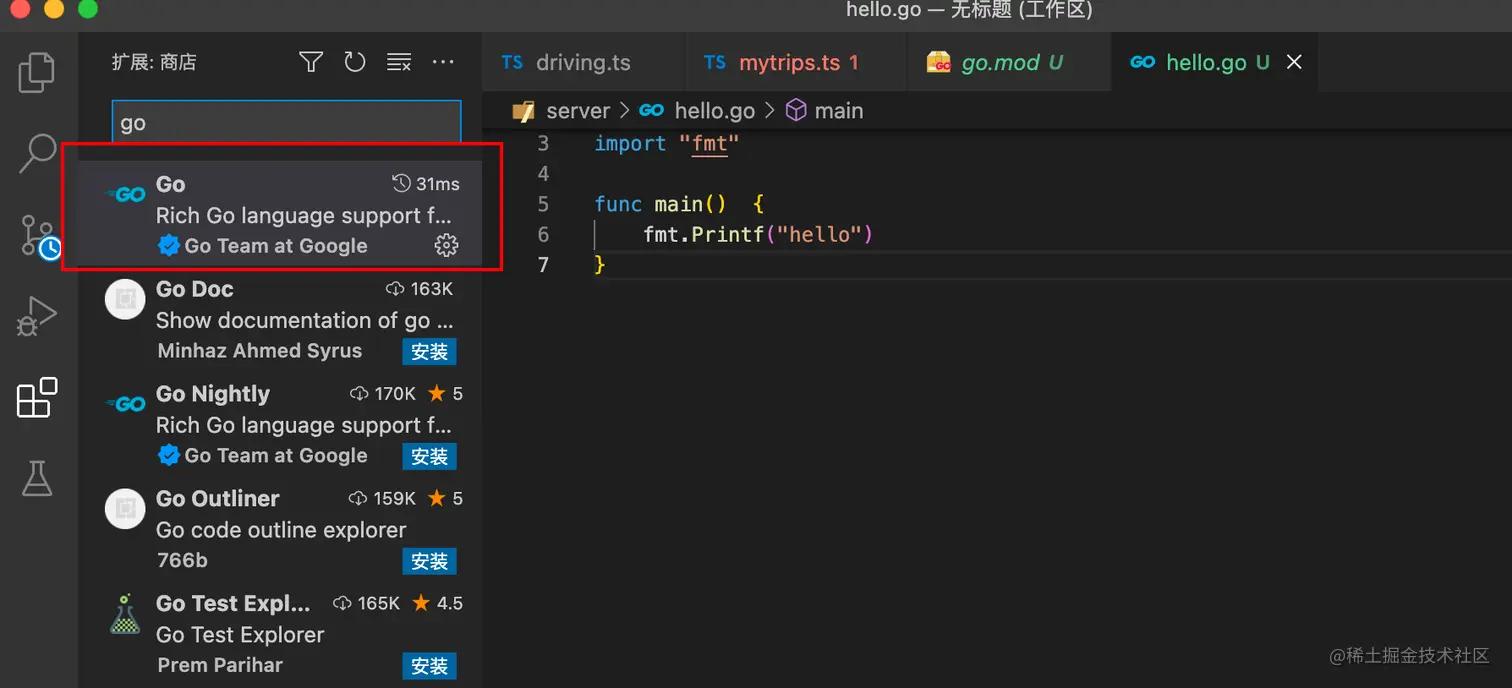Click Go Outliner placeholder extension icon
The image size is (1512, 688).
pyautogui.click(x=125, y=509)
